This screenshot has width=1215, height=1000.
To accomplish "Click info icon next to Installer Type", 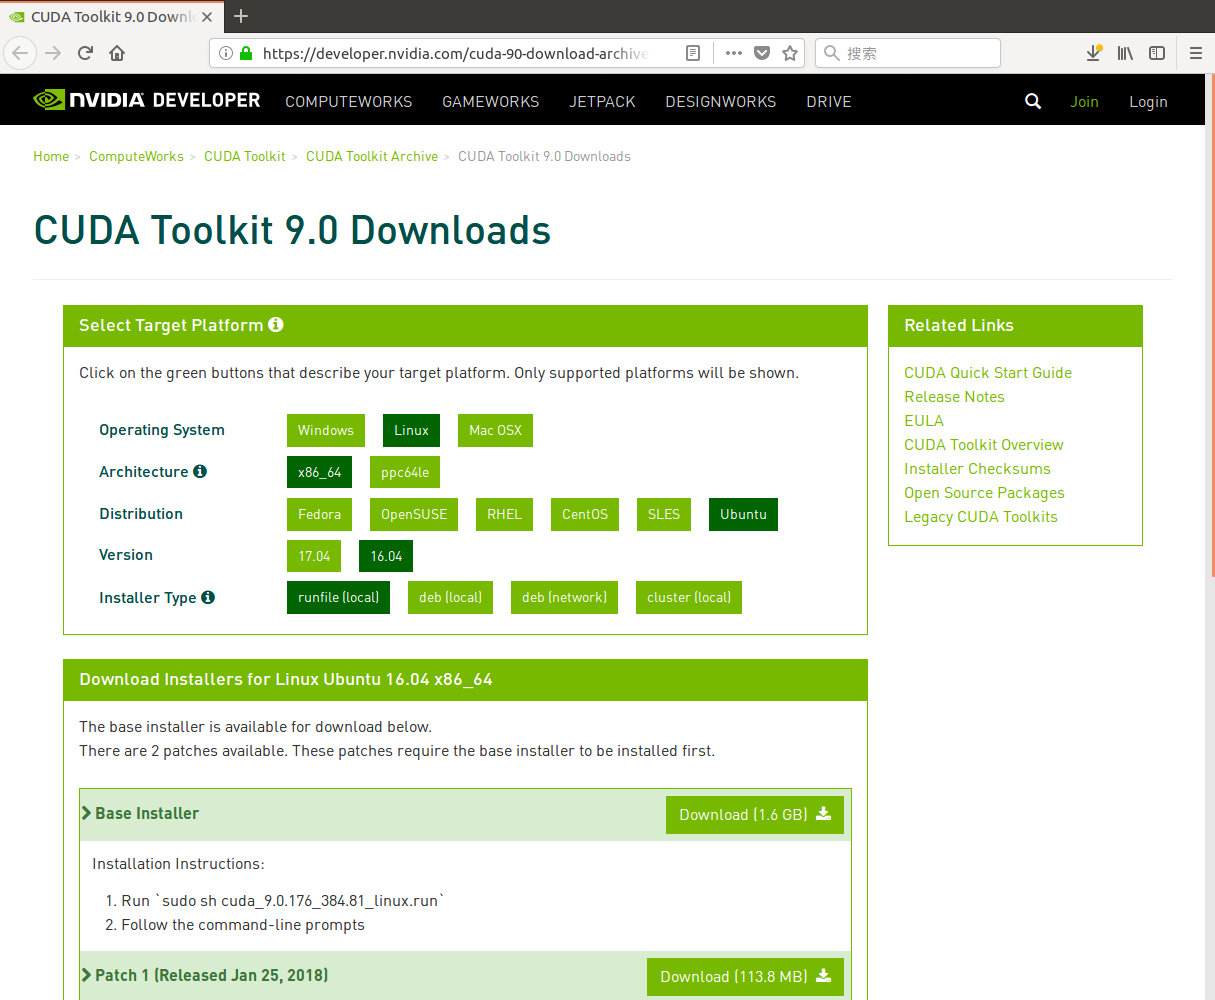I will pos(208,597).
